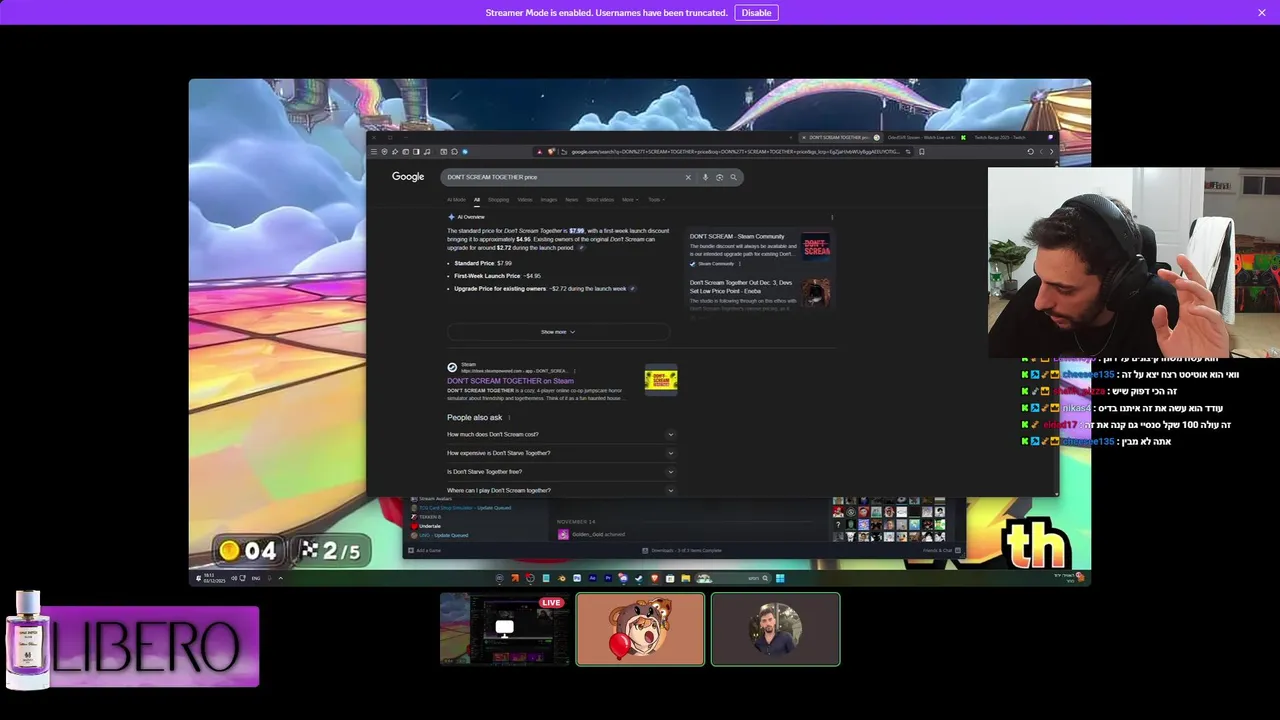Open File Explorer from the shared taskbar
This screenshot has width=1280, height=720.
pos(686,578)
